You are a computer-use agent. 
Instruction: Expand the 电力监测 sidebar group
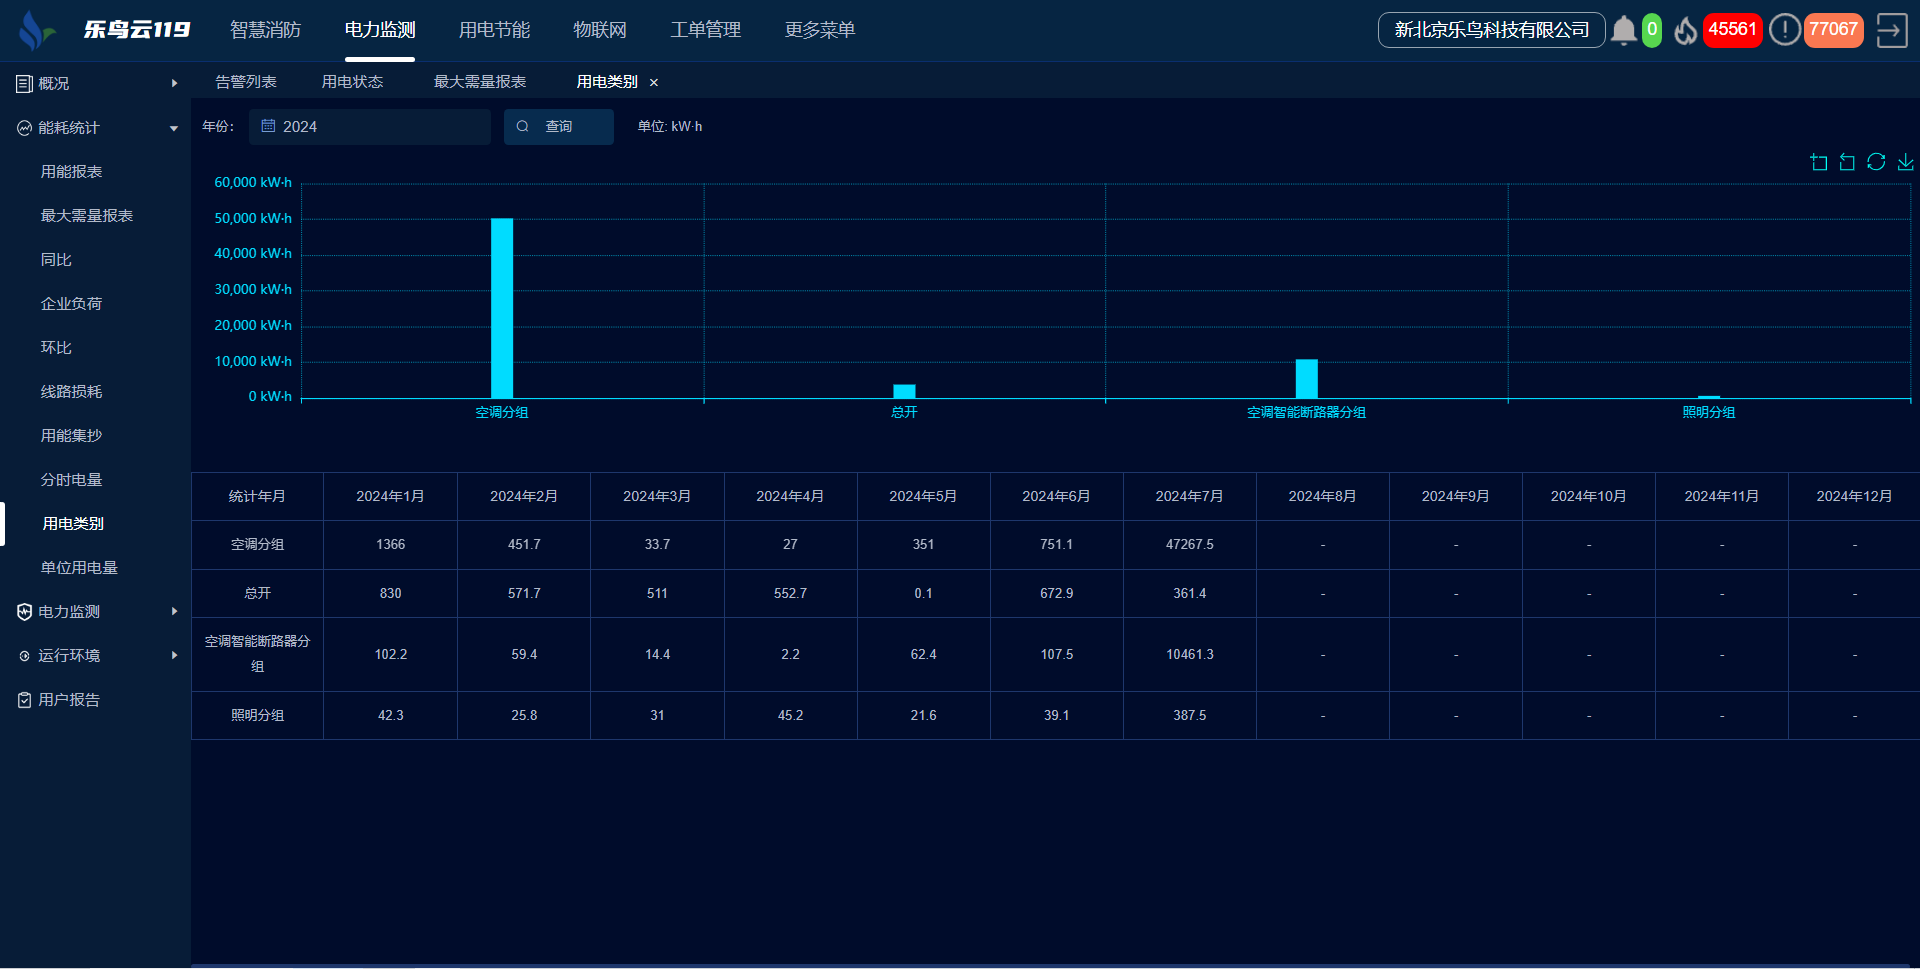tap(95, 612)
